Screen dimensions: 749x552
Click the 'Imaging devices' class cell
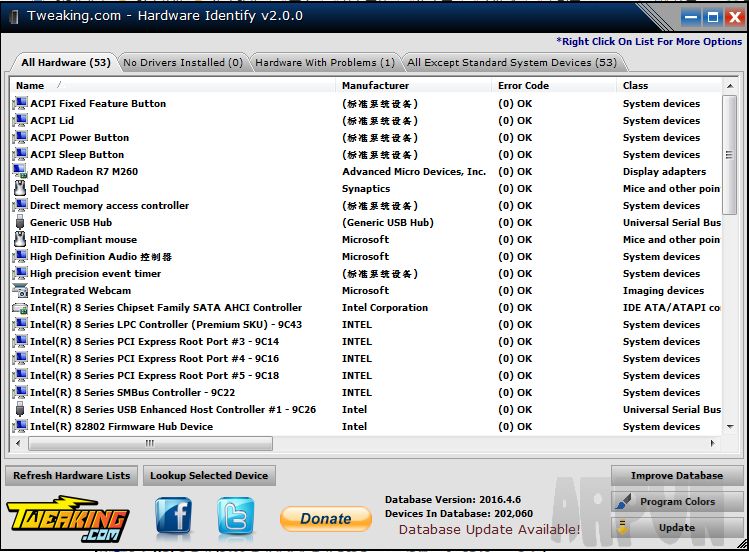pos(663,290)
